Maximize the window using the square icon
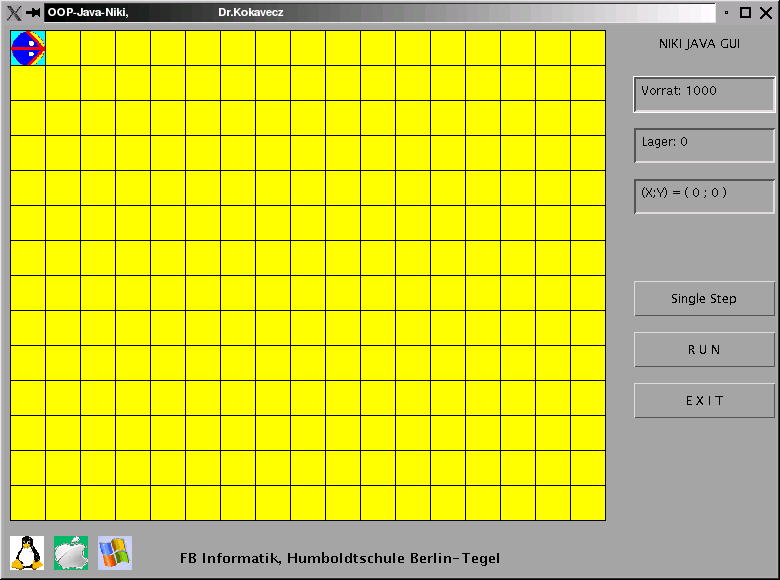 745,13
